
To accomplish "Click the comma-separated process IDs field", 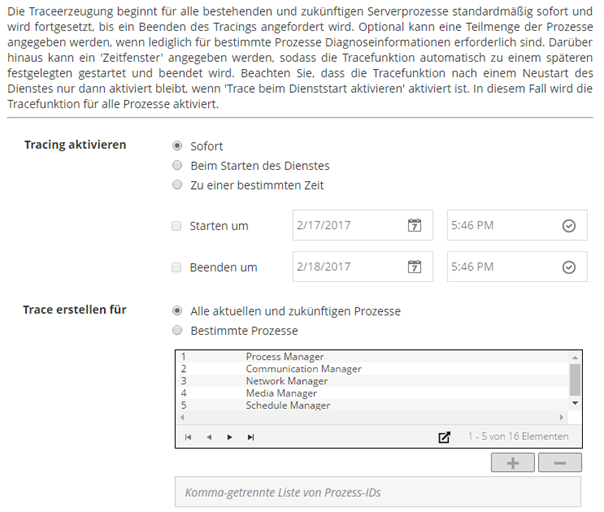I will (376, 492).
